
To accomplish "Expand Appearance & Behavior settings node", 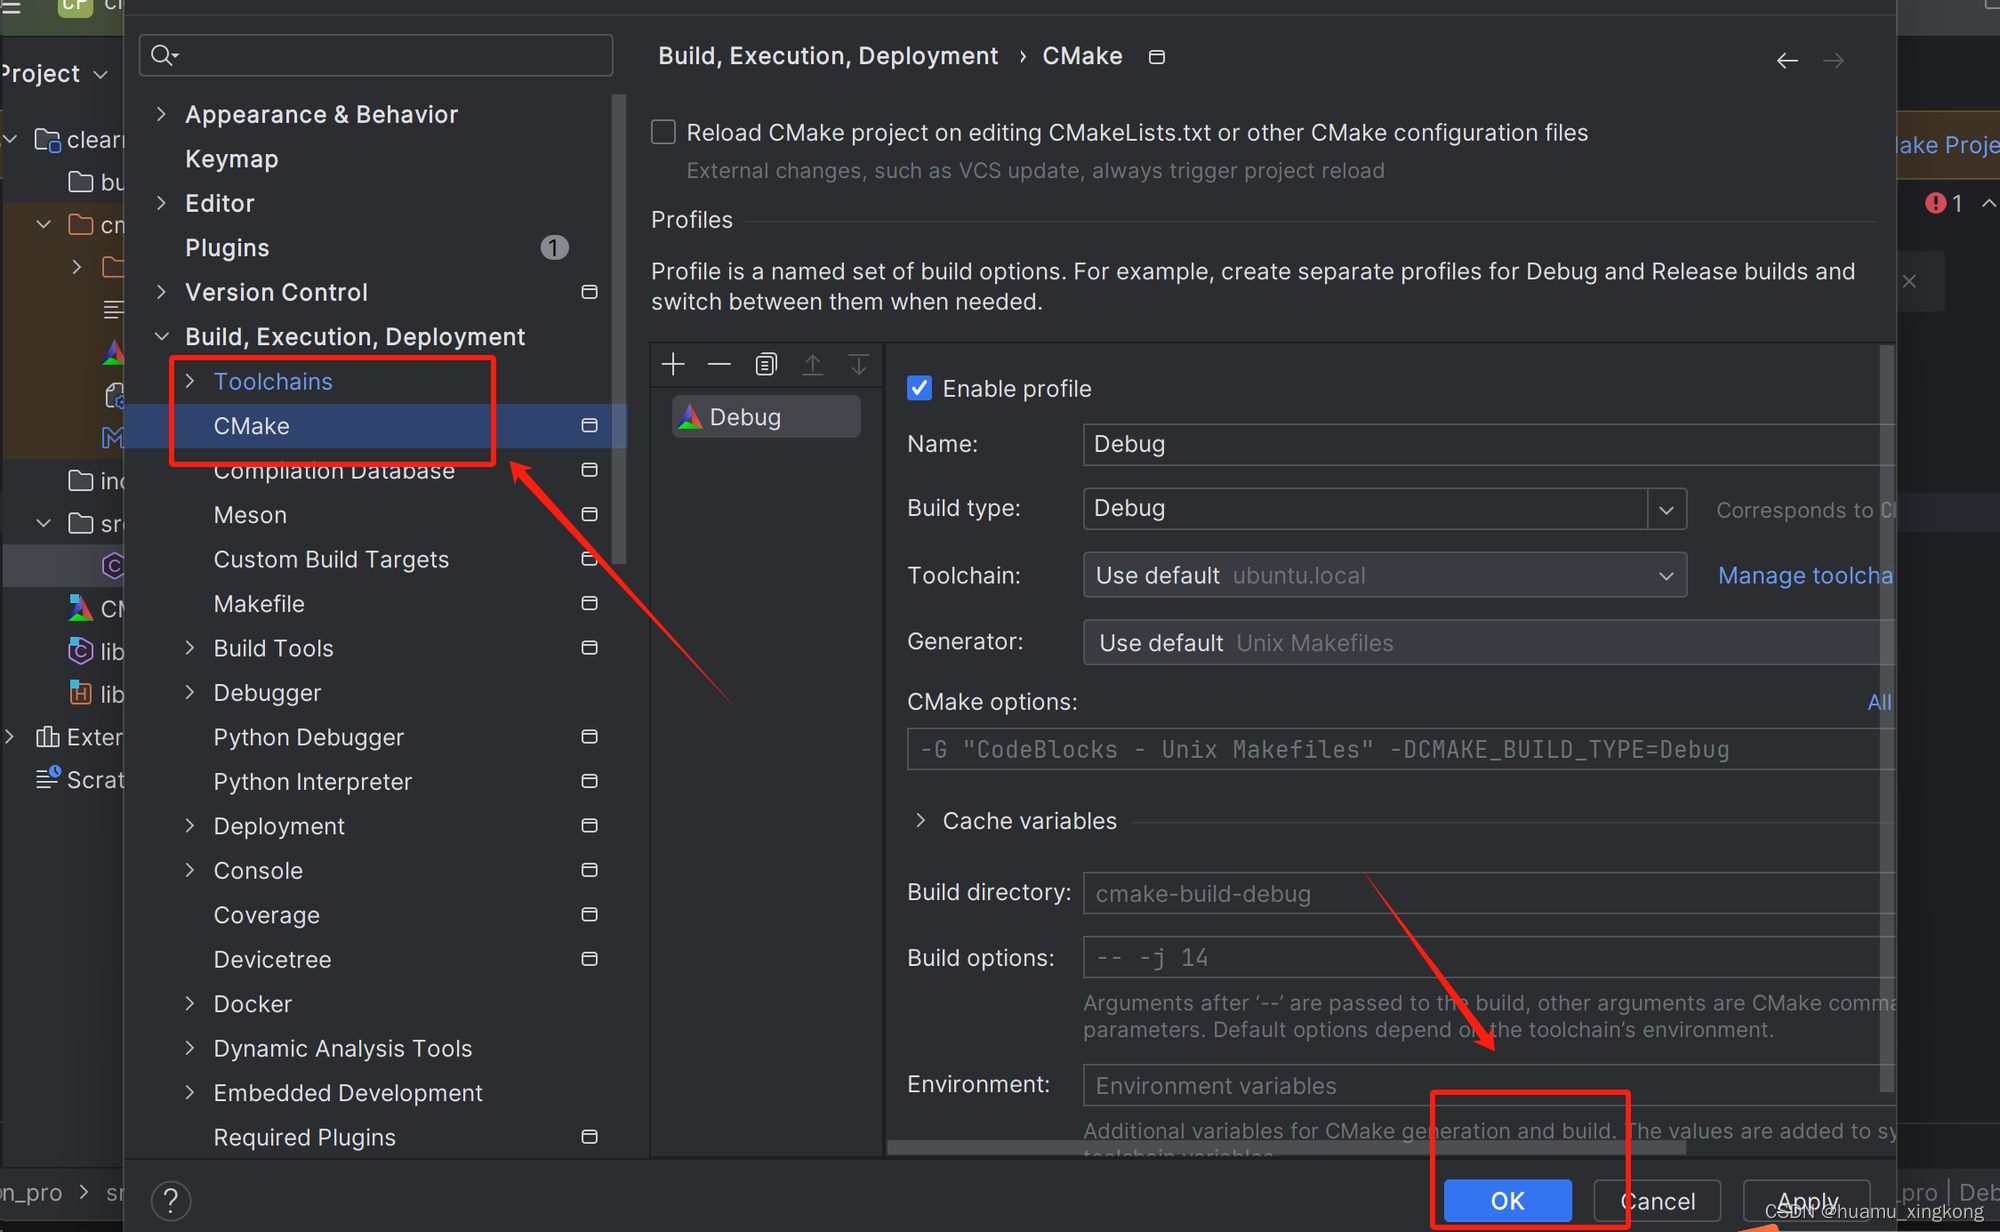I will (162, 115).
